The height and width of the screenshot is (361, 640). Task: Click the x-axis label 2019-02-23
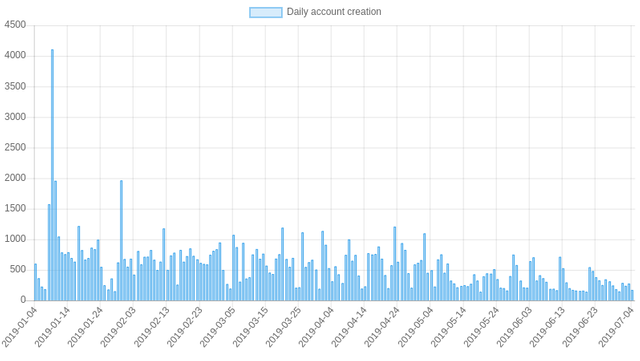pos(185,327)
